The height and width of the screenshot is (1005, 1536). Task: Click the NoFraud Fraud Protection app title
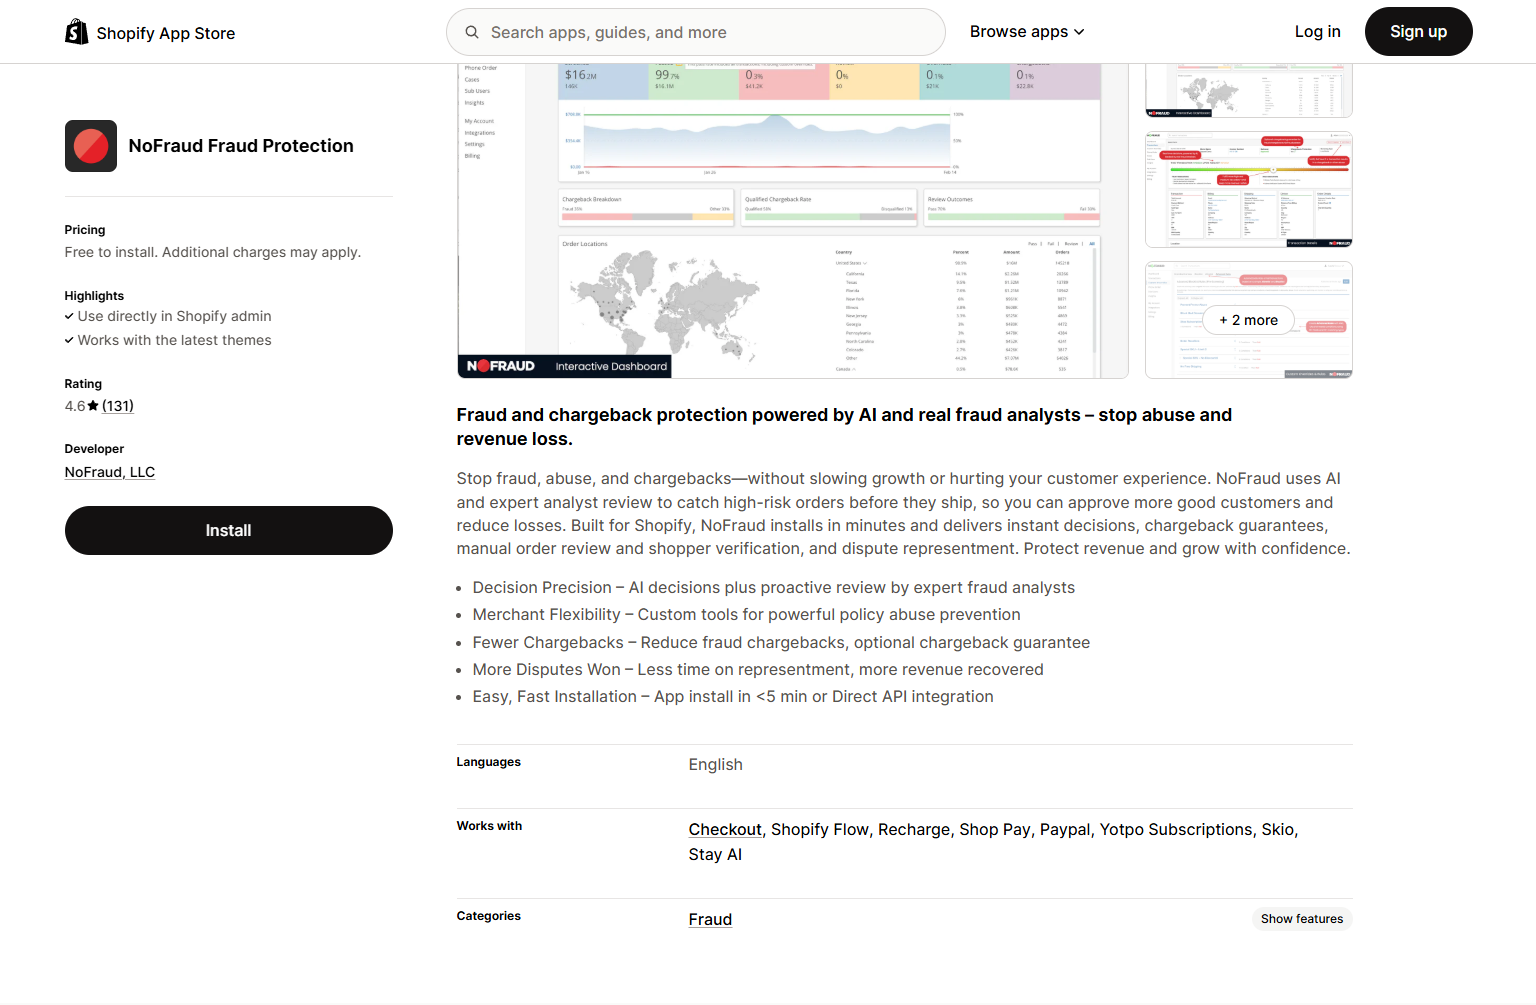click(x=241, y=146)
